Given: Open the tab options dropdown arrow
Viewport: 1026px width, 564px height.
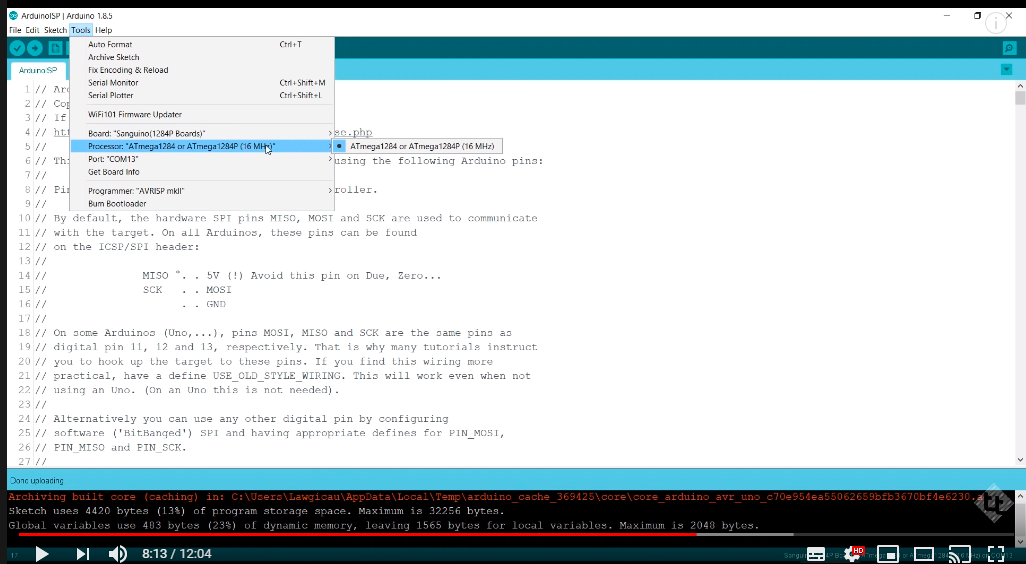Looking at the screenshot, I should [x=1006, y=69].
